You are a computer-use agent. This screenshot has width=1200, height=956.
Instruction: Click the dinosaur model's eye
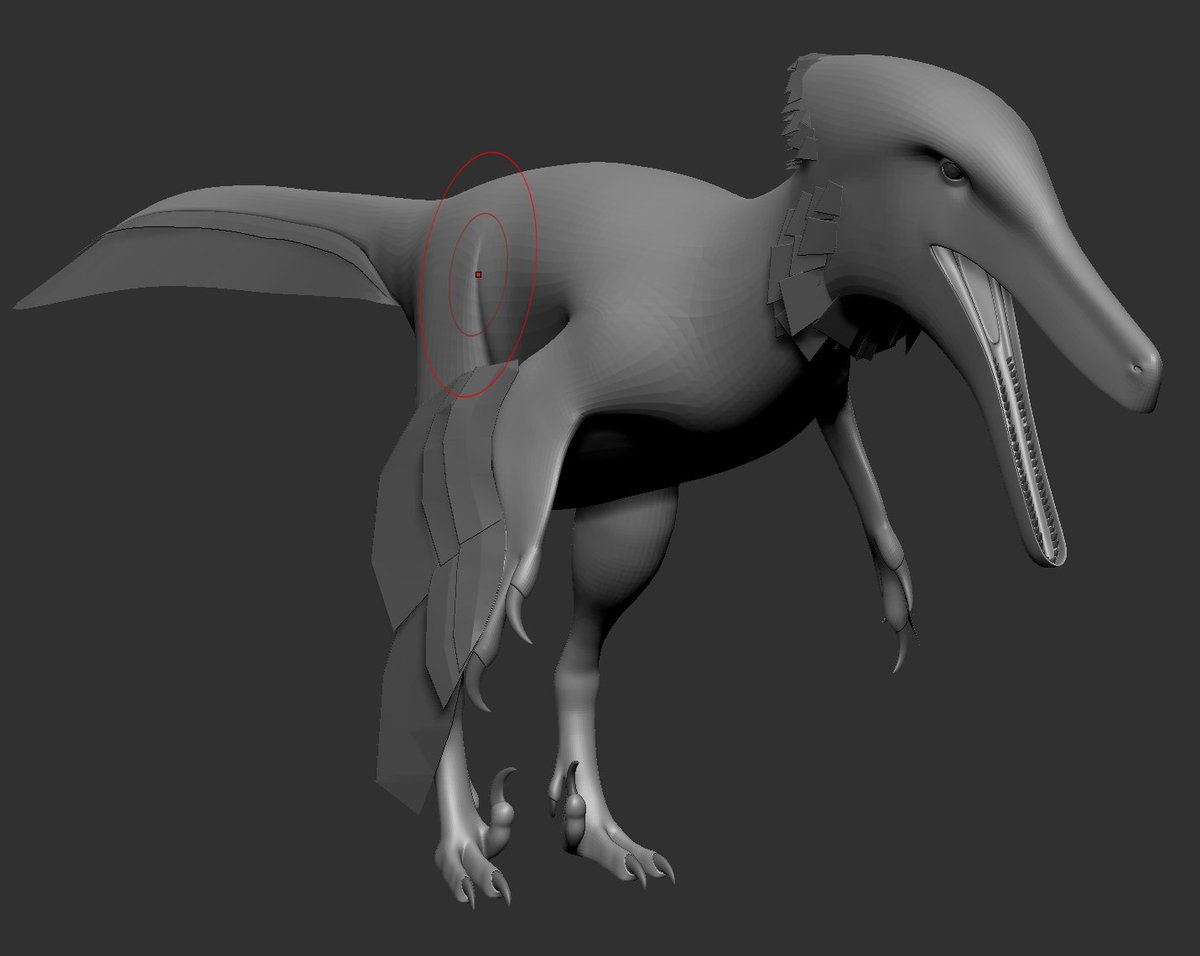(x=952, y=171)
